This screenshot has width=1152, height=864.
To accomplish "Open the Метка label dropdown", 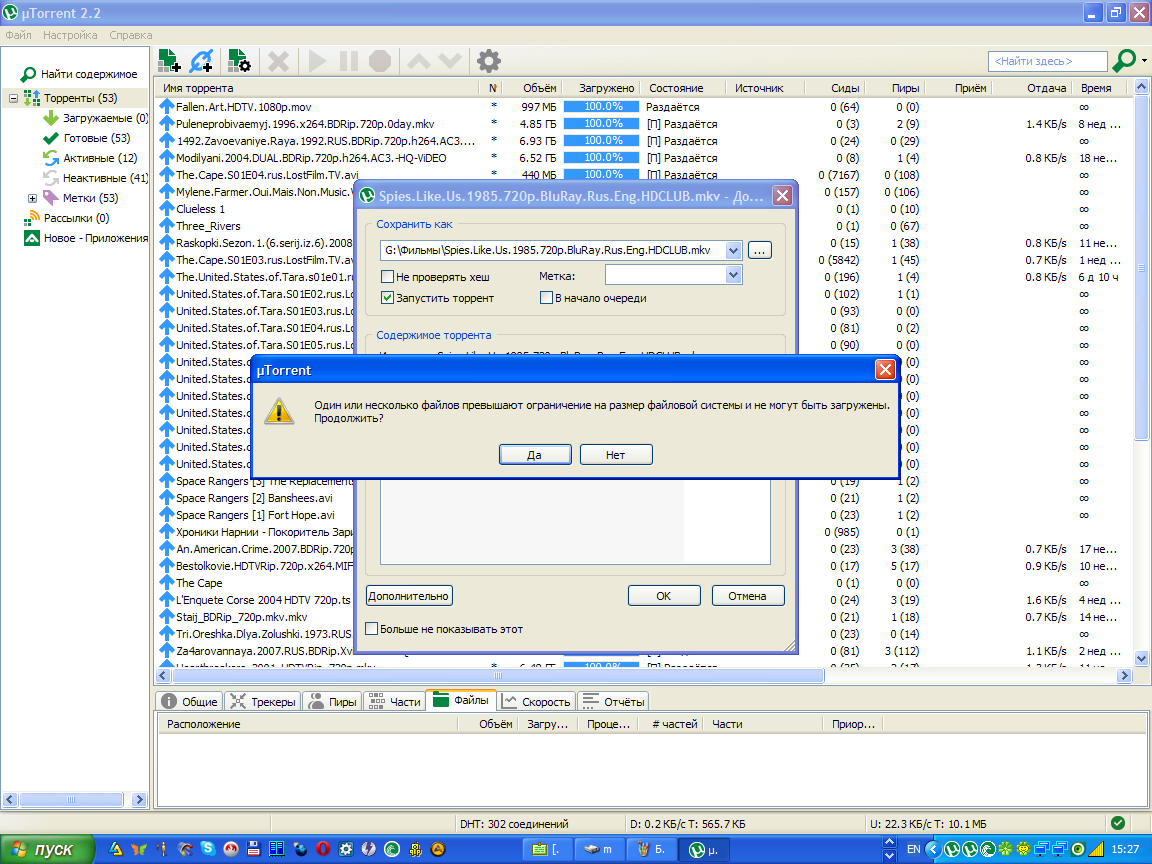I will click(732, 275).
